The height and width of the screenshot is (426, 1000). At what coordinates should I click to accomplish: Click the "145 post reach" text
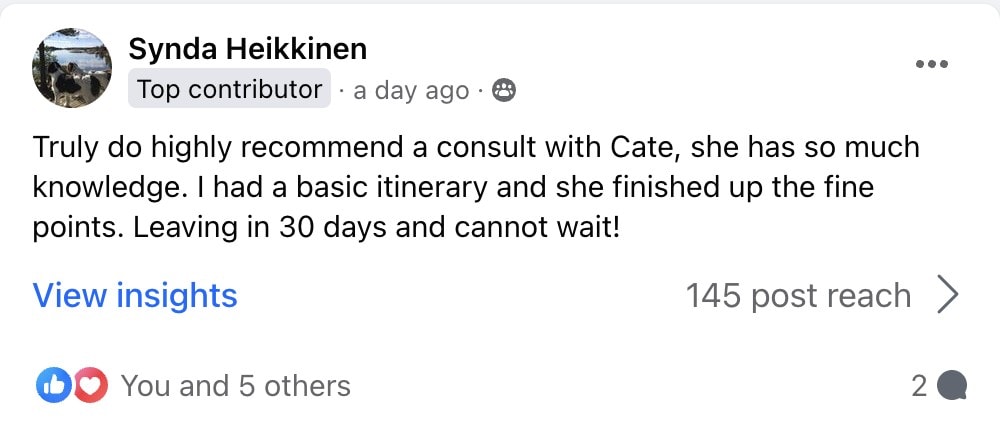798,295
